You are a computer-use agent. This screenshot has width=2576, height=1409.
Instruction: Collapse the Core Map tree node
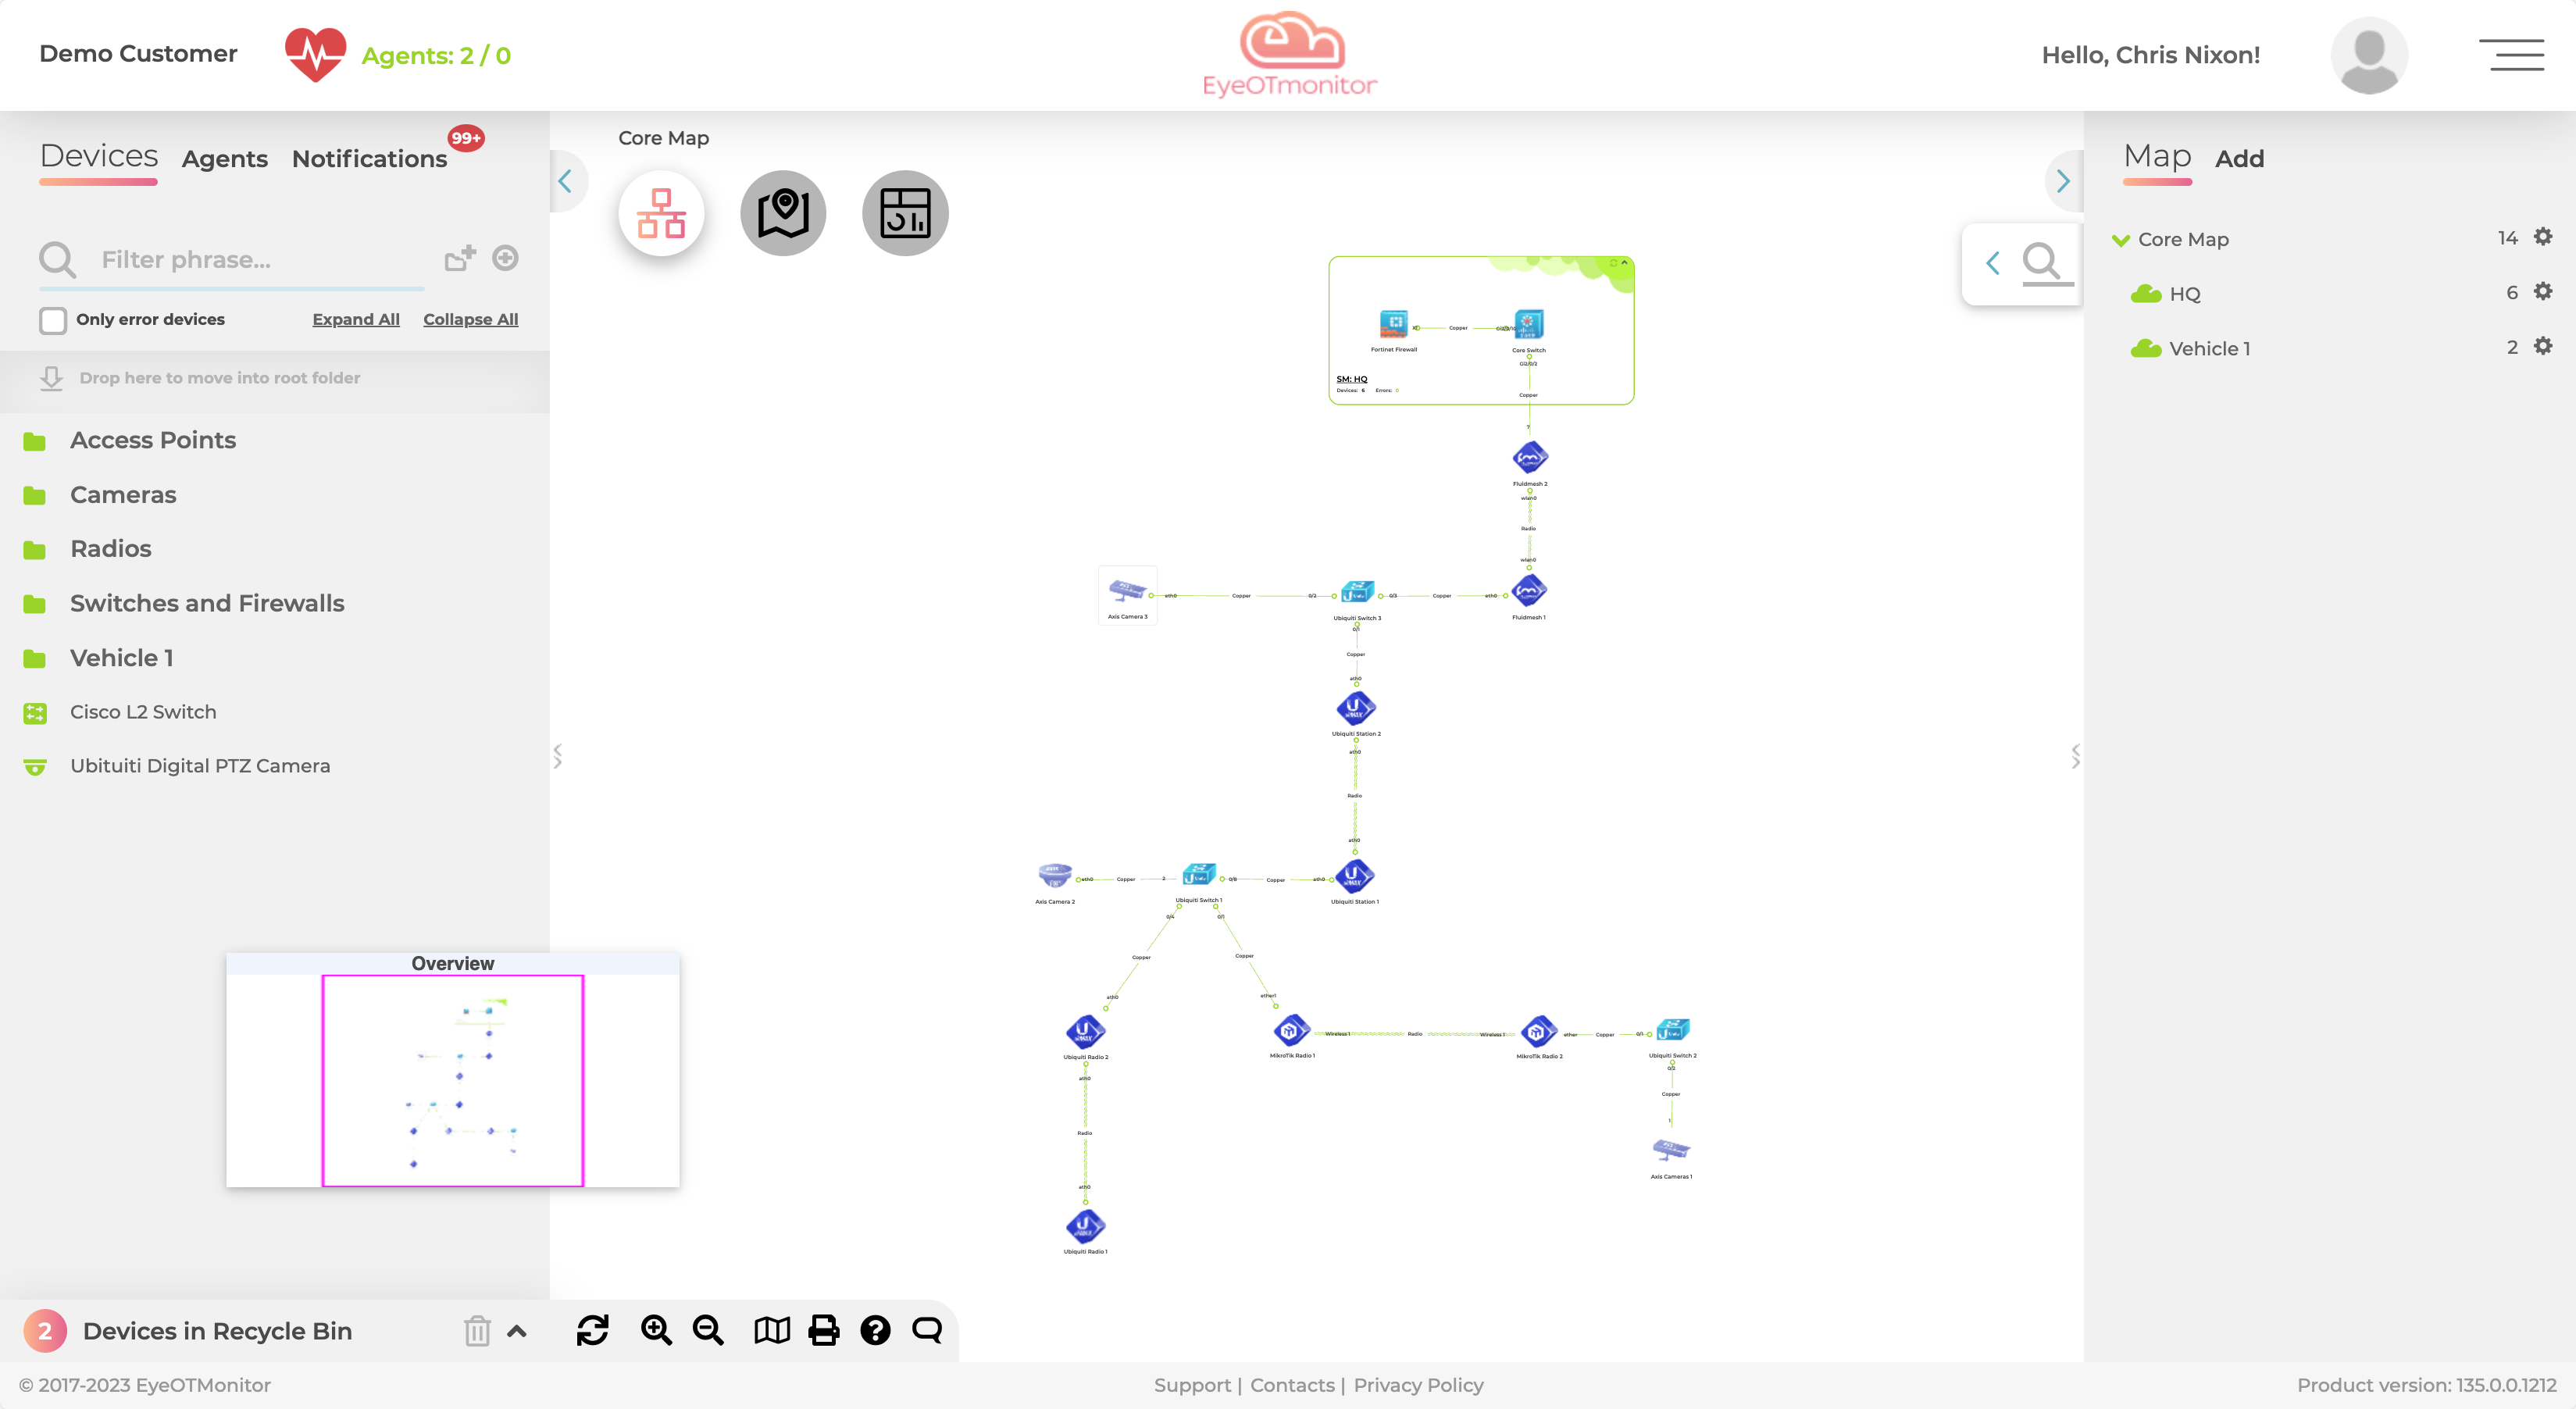tap(2120, 240)
